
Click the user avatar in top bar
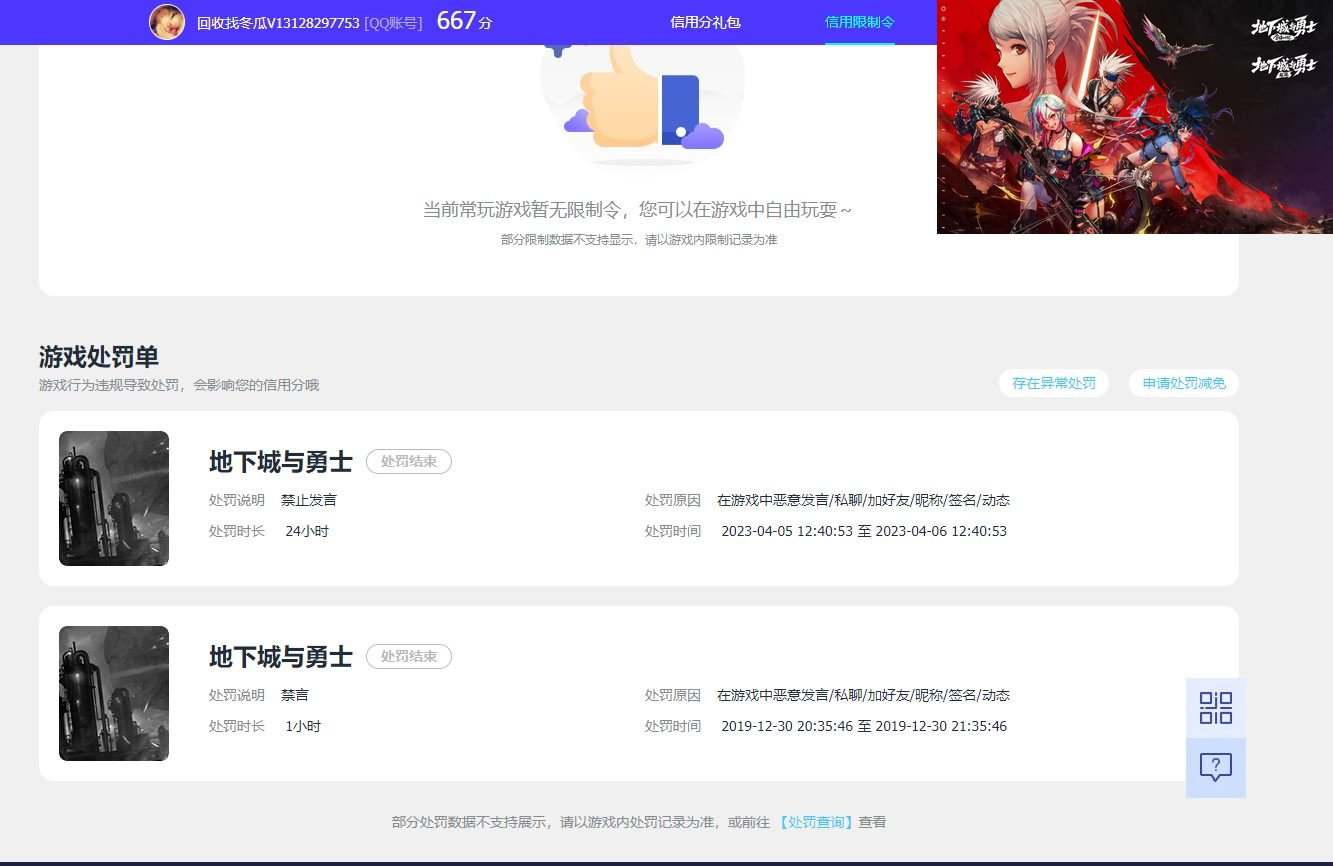[167, 22]
